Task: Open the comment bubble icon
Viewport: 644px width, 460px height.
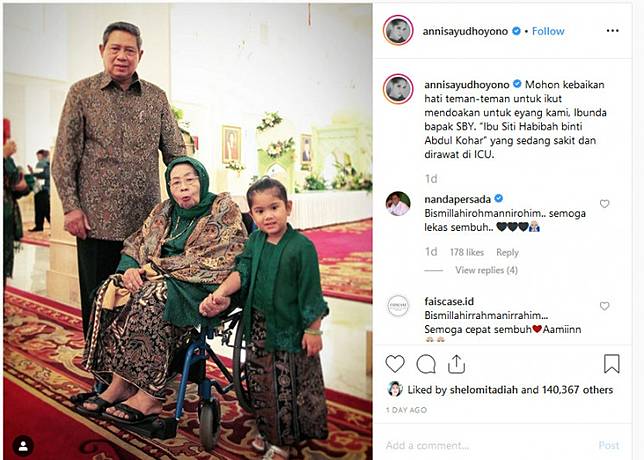Action: coord(426,364)
